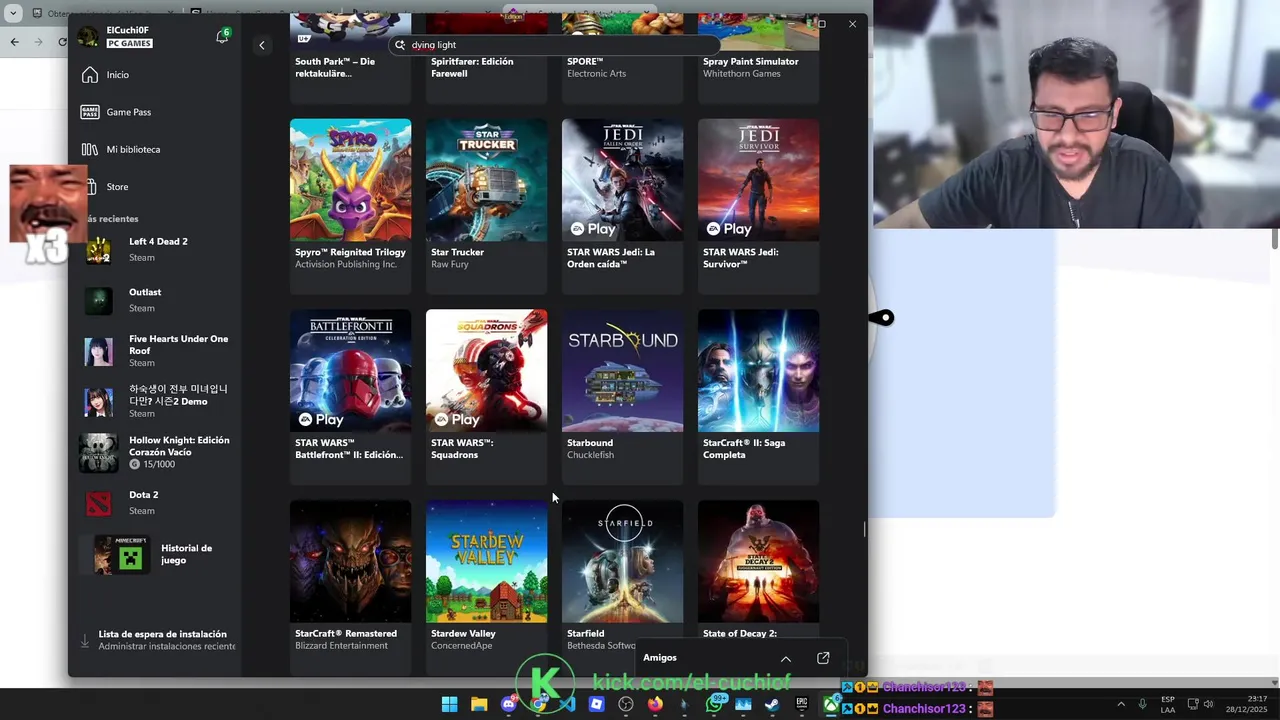Expand the Amigos friends panel chevron
This screenshot has height=720, width=1280.
(x=786, y=658)
